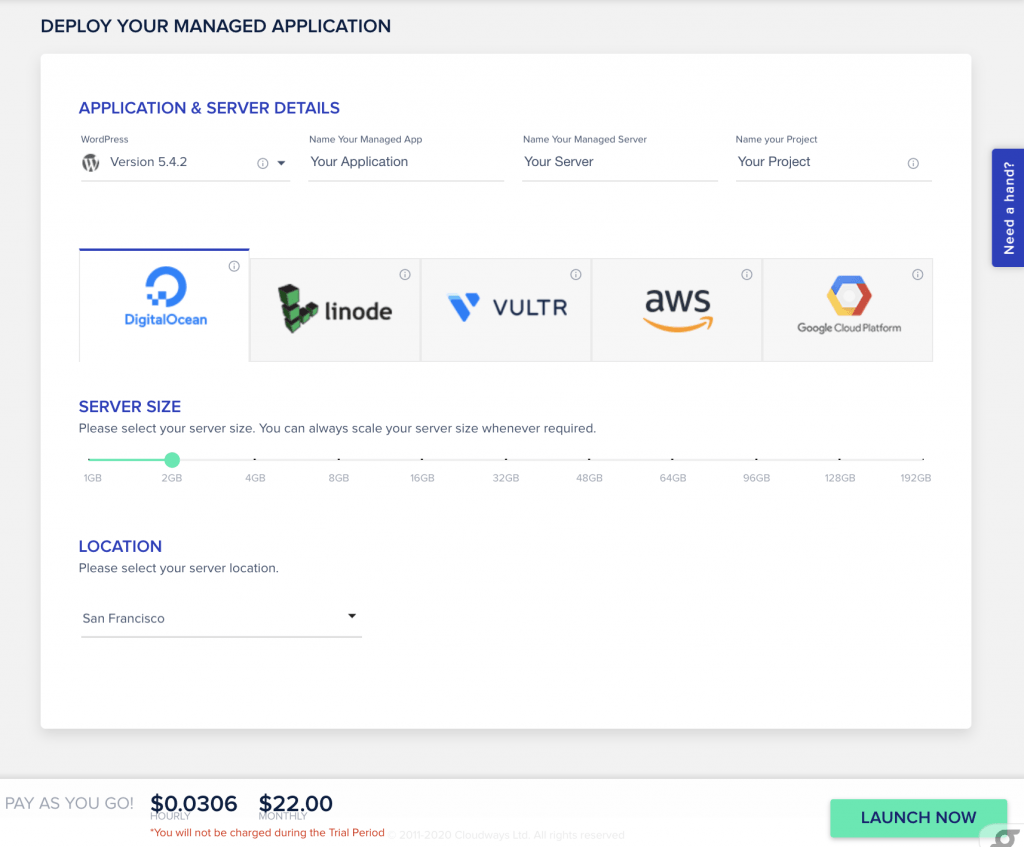Click the Your Project name field
Screen dimensions: 1024x847
(x=833, y=162)
